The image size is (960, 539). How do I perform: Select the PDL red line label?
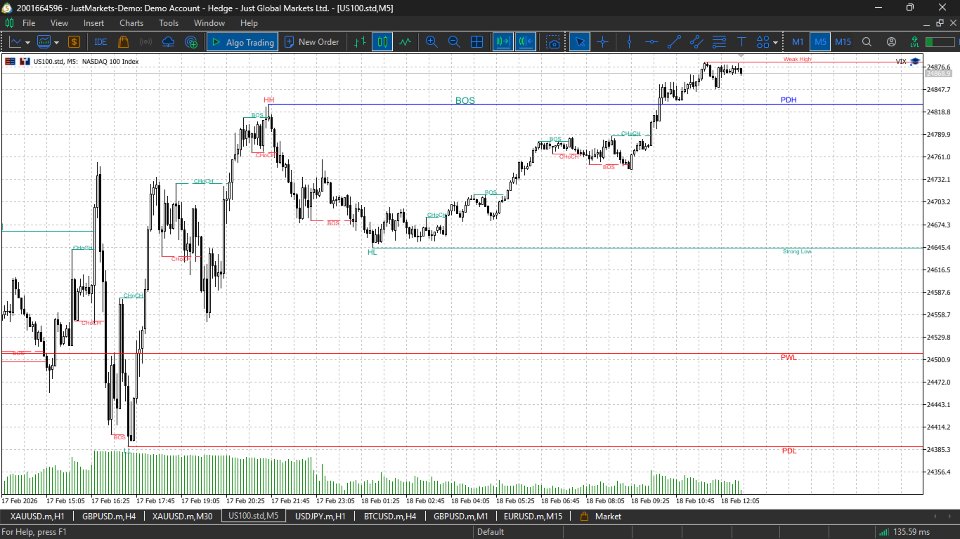789,451
